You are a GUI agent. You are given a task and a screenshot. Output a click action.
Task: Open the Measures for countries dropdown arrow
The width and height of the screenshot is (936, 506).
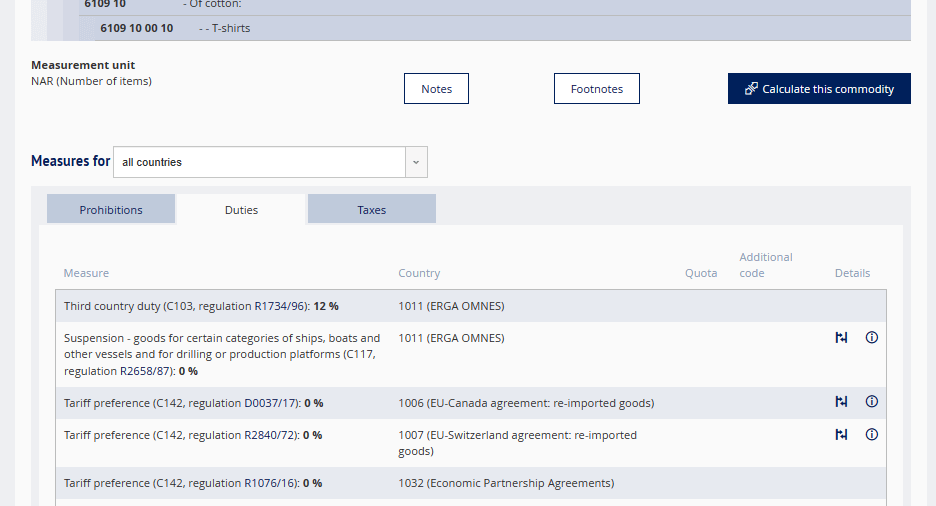416,162
